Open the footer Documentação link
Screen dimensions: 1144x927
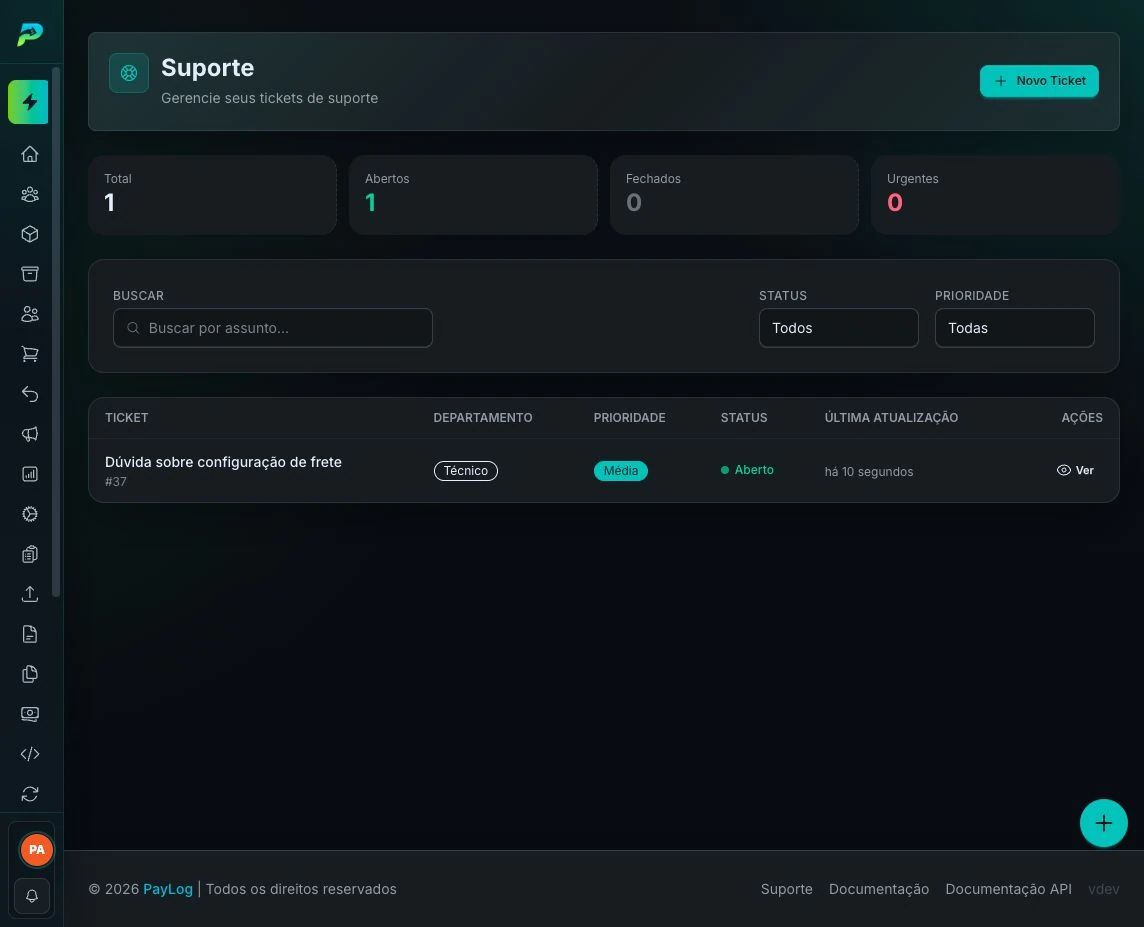[878, 889]
